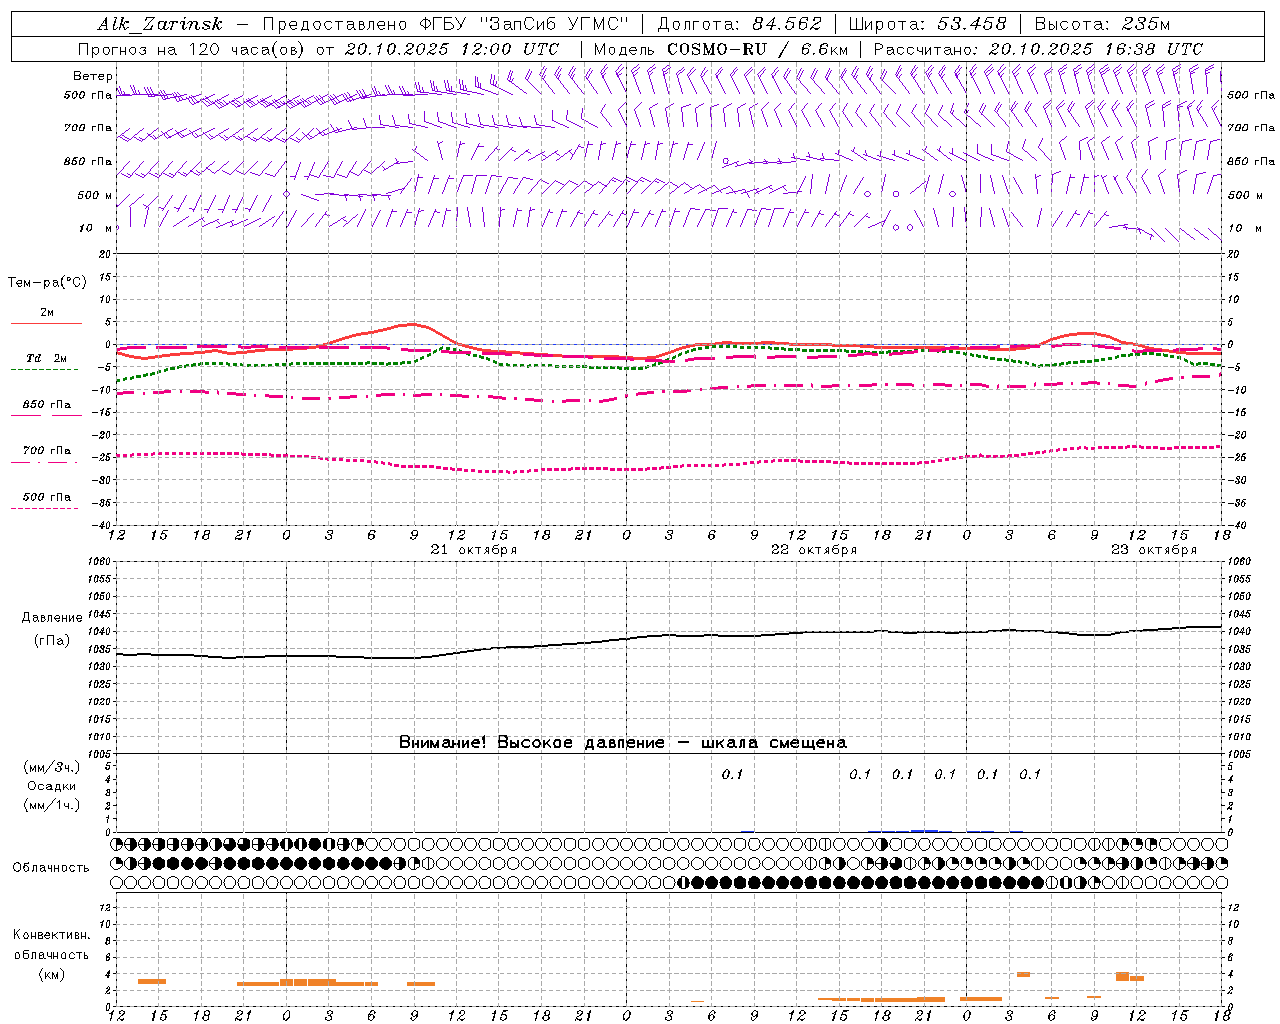Click the warning 'Внимание! Высокое давление — шкала смещена'
1280x1024 pixels.
click(623, 743)
